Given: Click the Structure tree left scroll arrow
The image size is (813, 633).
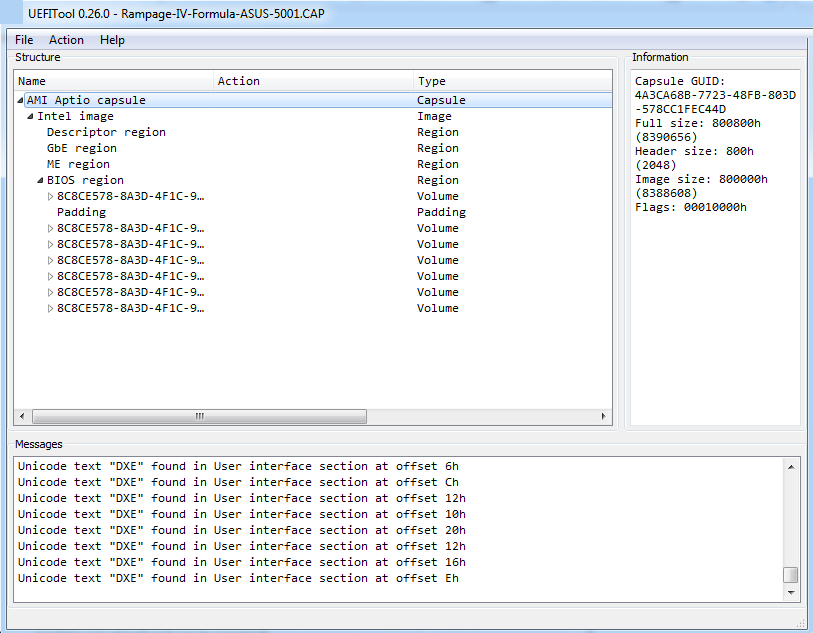Looking at the screenshot, I should tap(22, 416).
